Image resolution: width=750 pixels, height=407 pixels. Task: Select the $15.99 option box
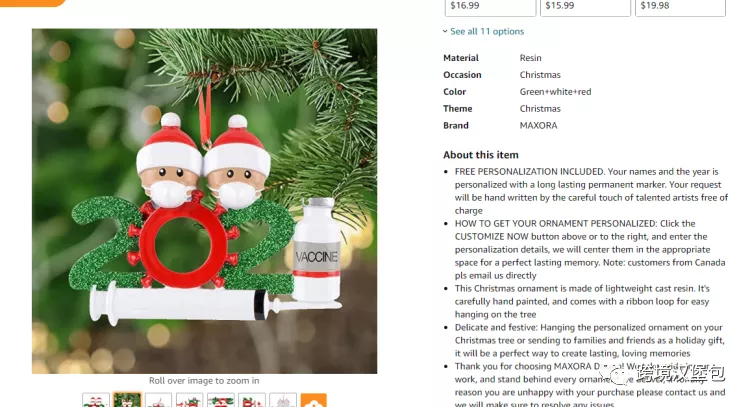tap(585, 7)
